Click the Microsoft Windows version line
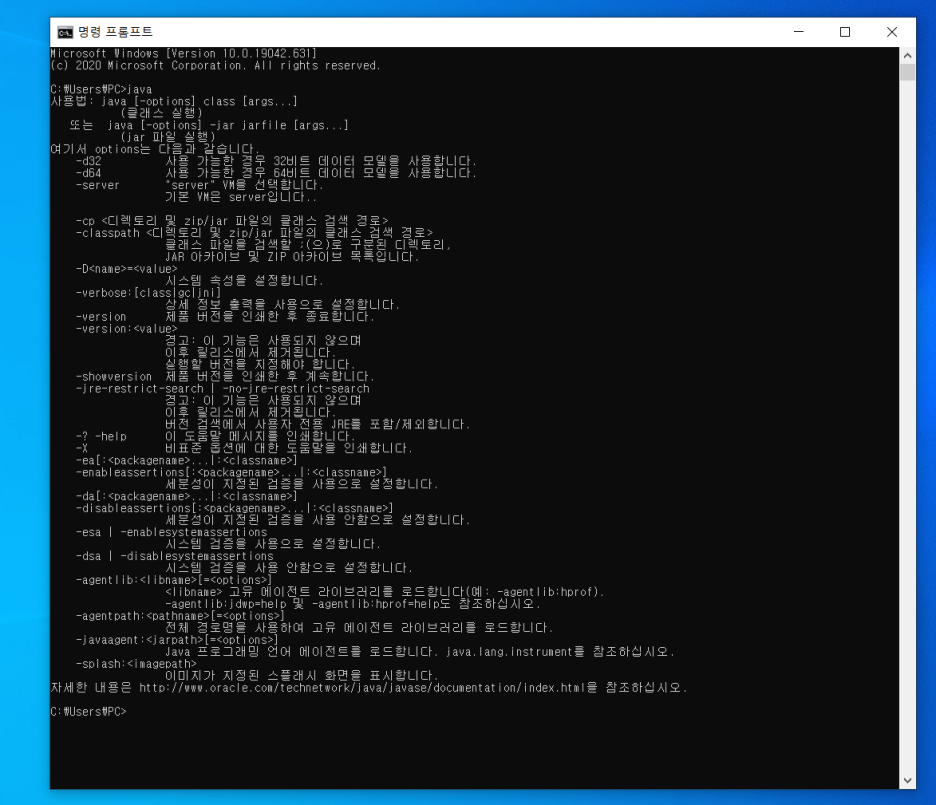This screenshot has height=805, width=936. [184, 54]
